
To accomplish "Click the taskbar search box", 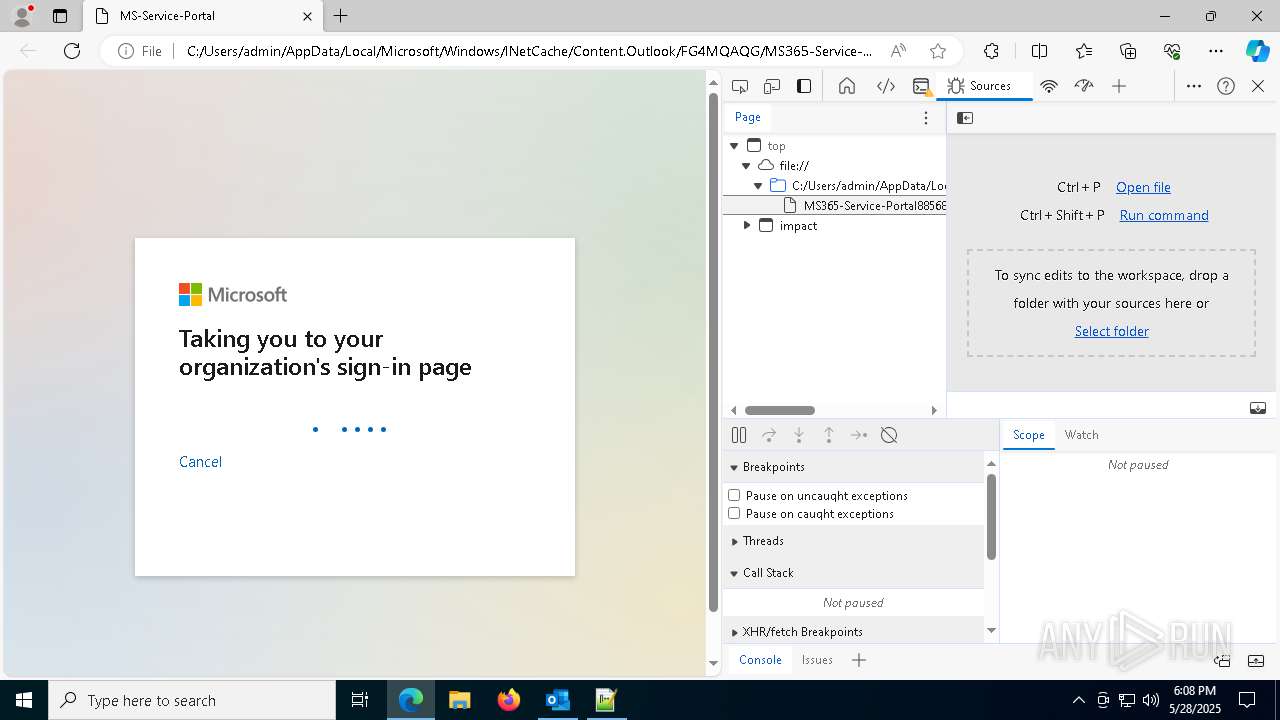I will click(x=192, y=700).
